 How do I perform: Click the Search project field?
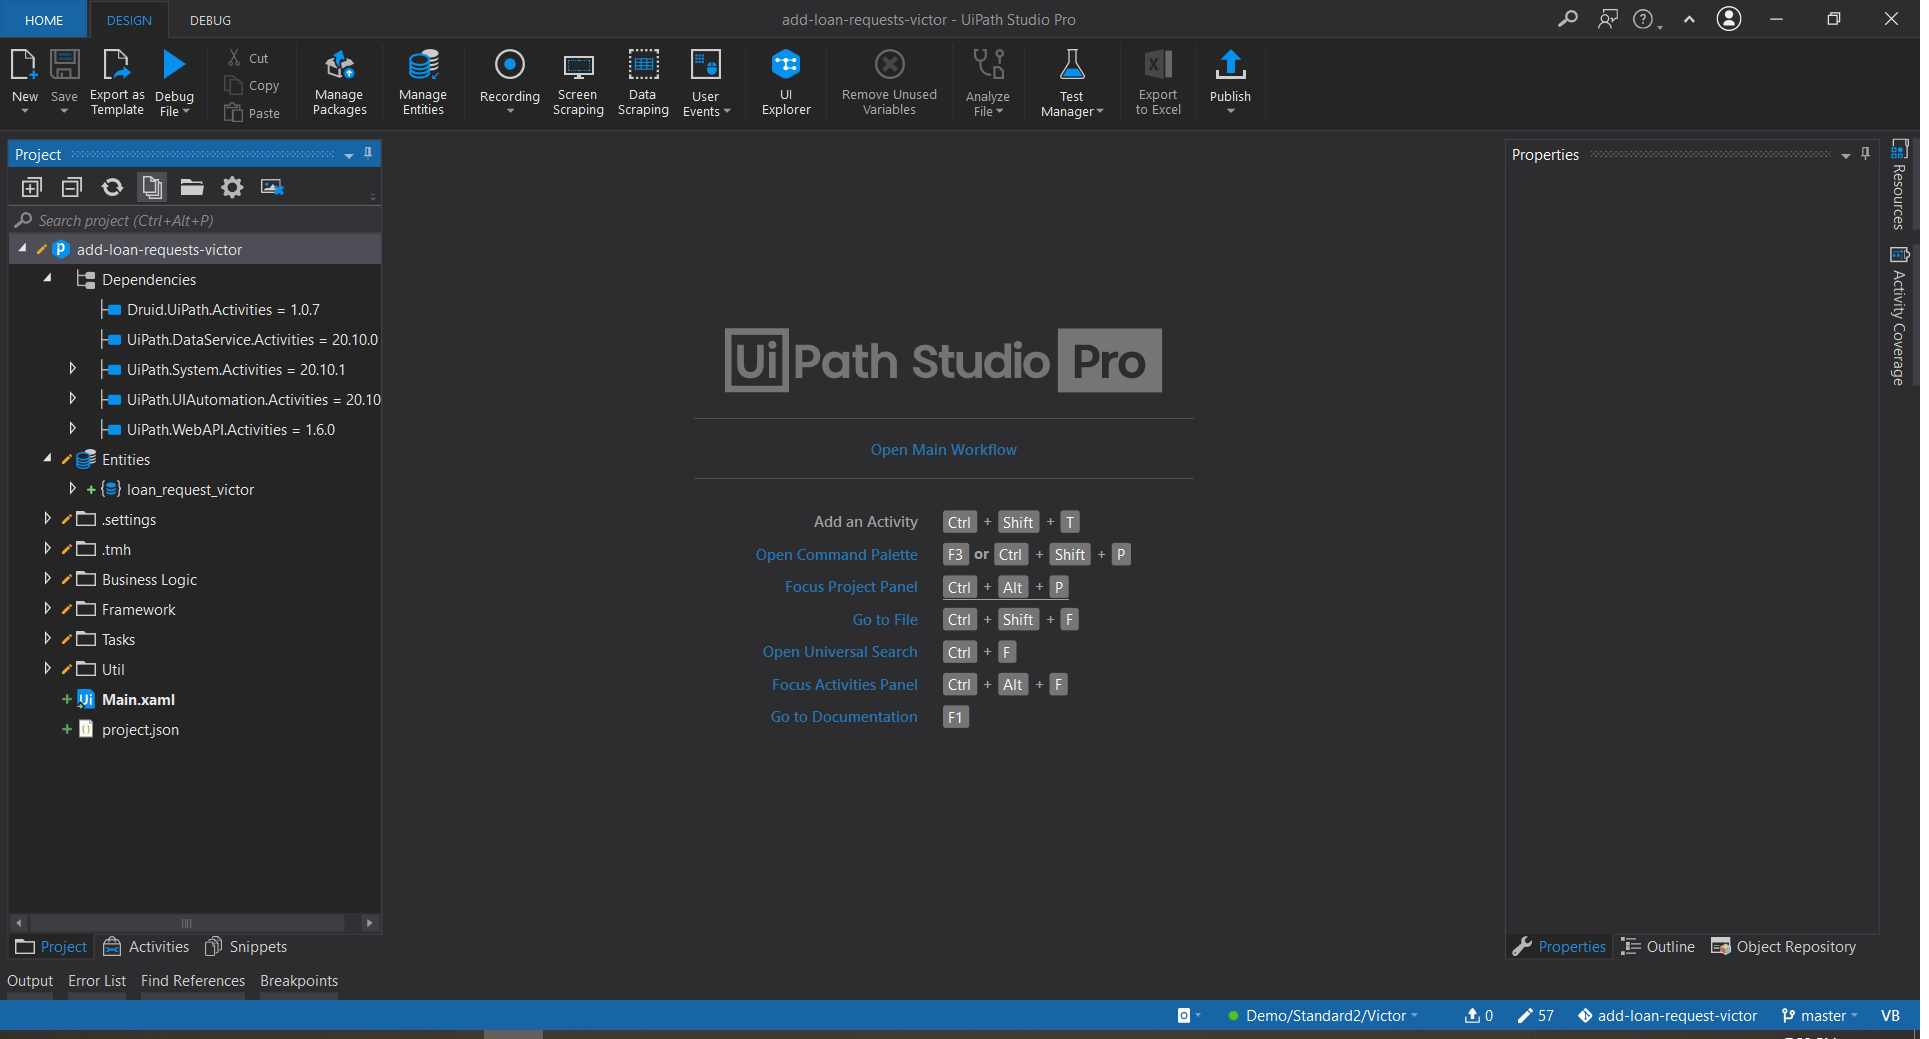(195, 220)
